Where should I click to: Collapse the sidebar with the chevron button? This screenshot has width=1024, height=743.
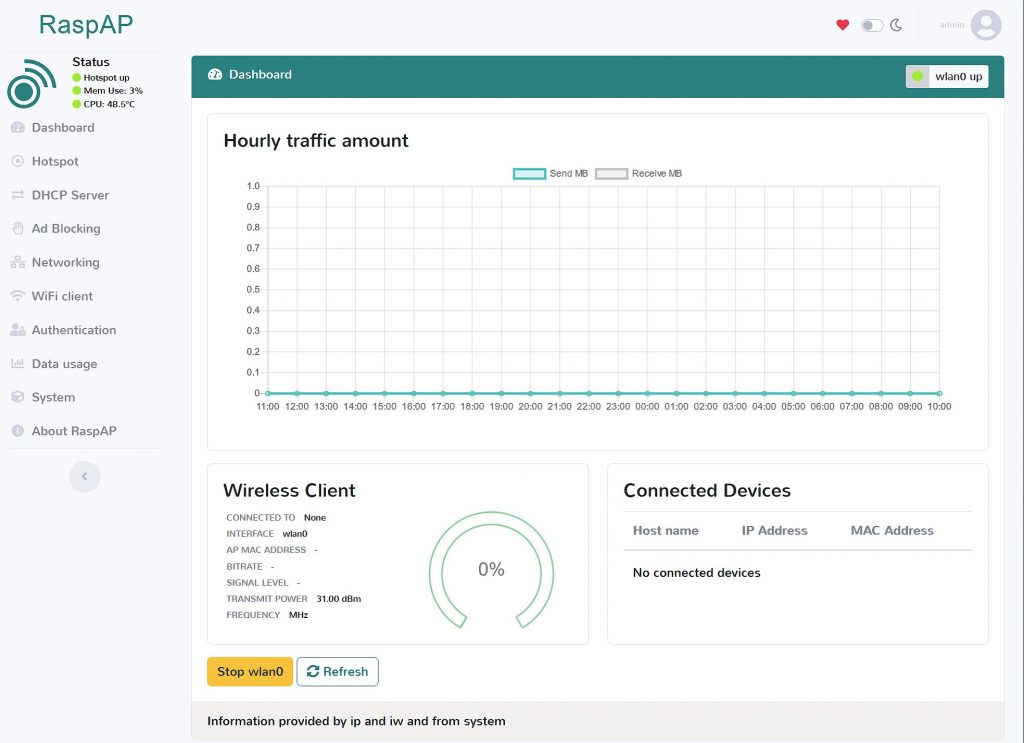click(85, 477)
